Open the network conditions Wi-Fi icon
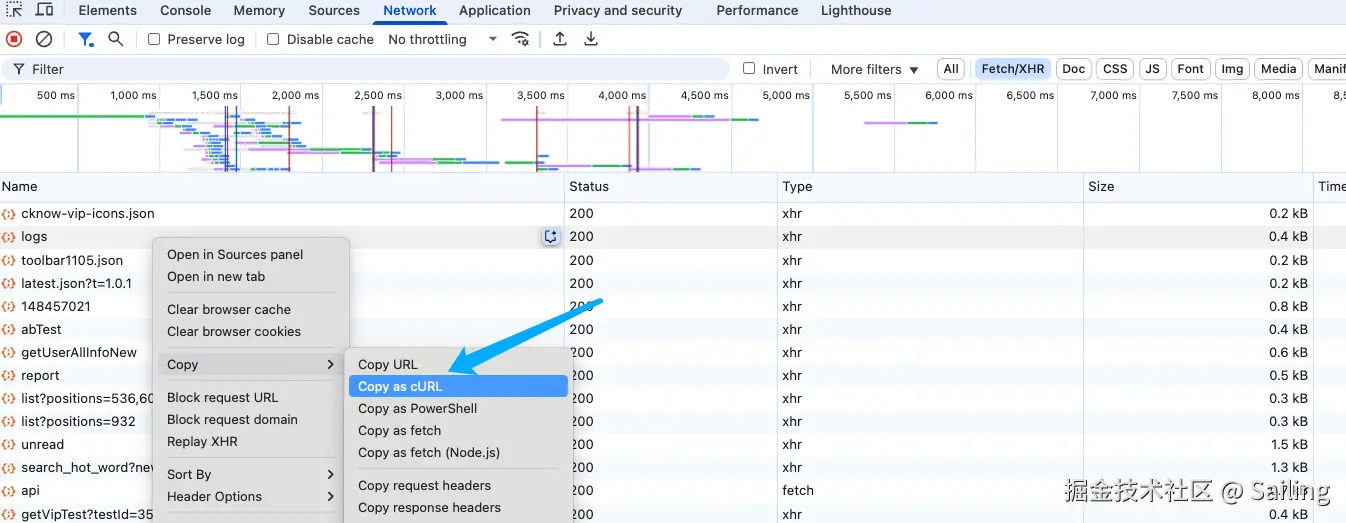 point(520,39)
